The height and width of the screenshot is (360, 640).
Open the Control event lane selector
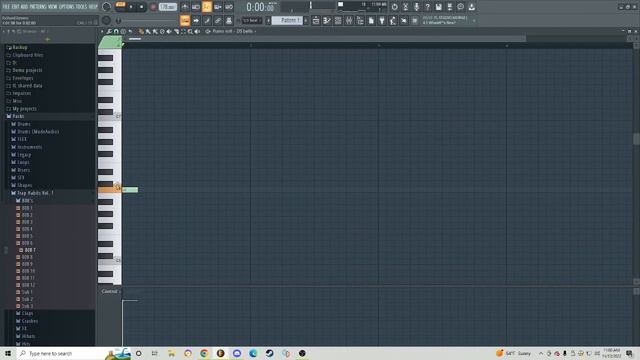[x=111, y=291]
